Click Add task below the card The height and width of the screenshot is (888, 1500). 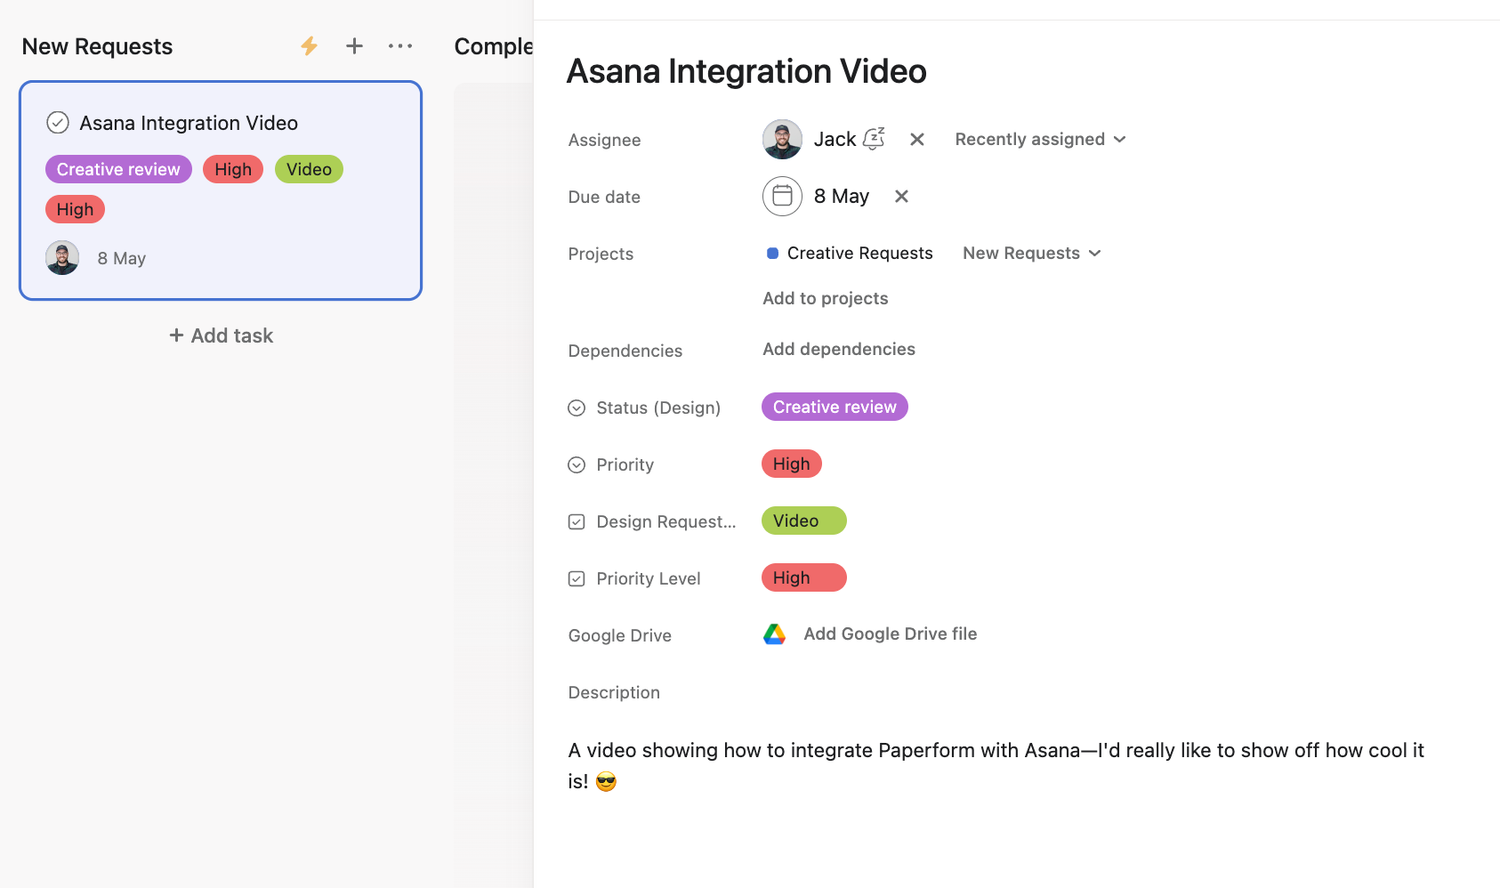(x=221, y=336)
